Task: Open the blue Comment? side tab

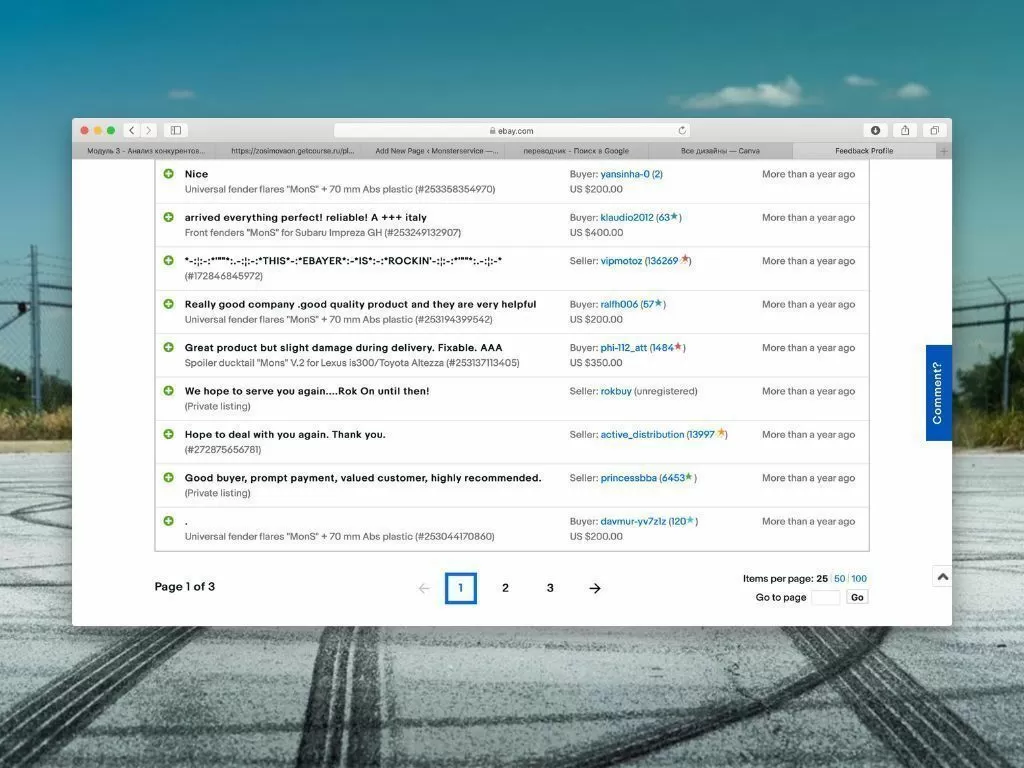Action: click(x=938, y=393)
